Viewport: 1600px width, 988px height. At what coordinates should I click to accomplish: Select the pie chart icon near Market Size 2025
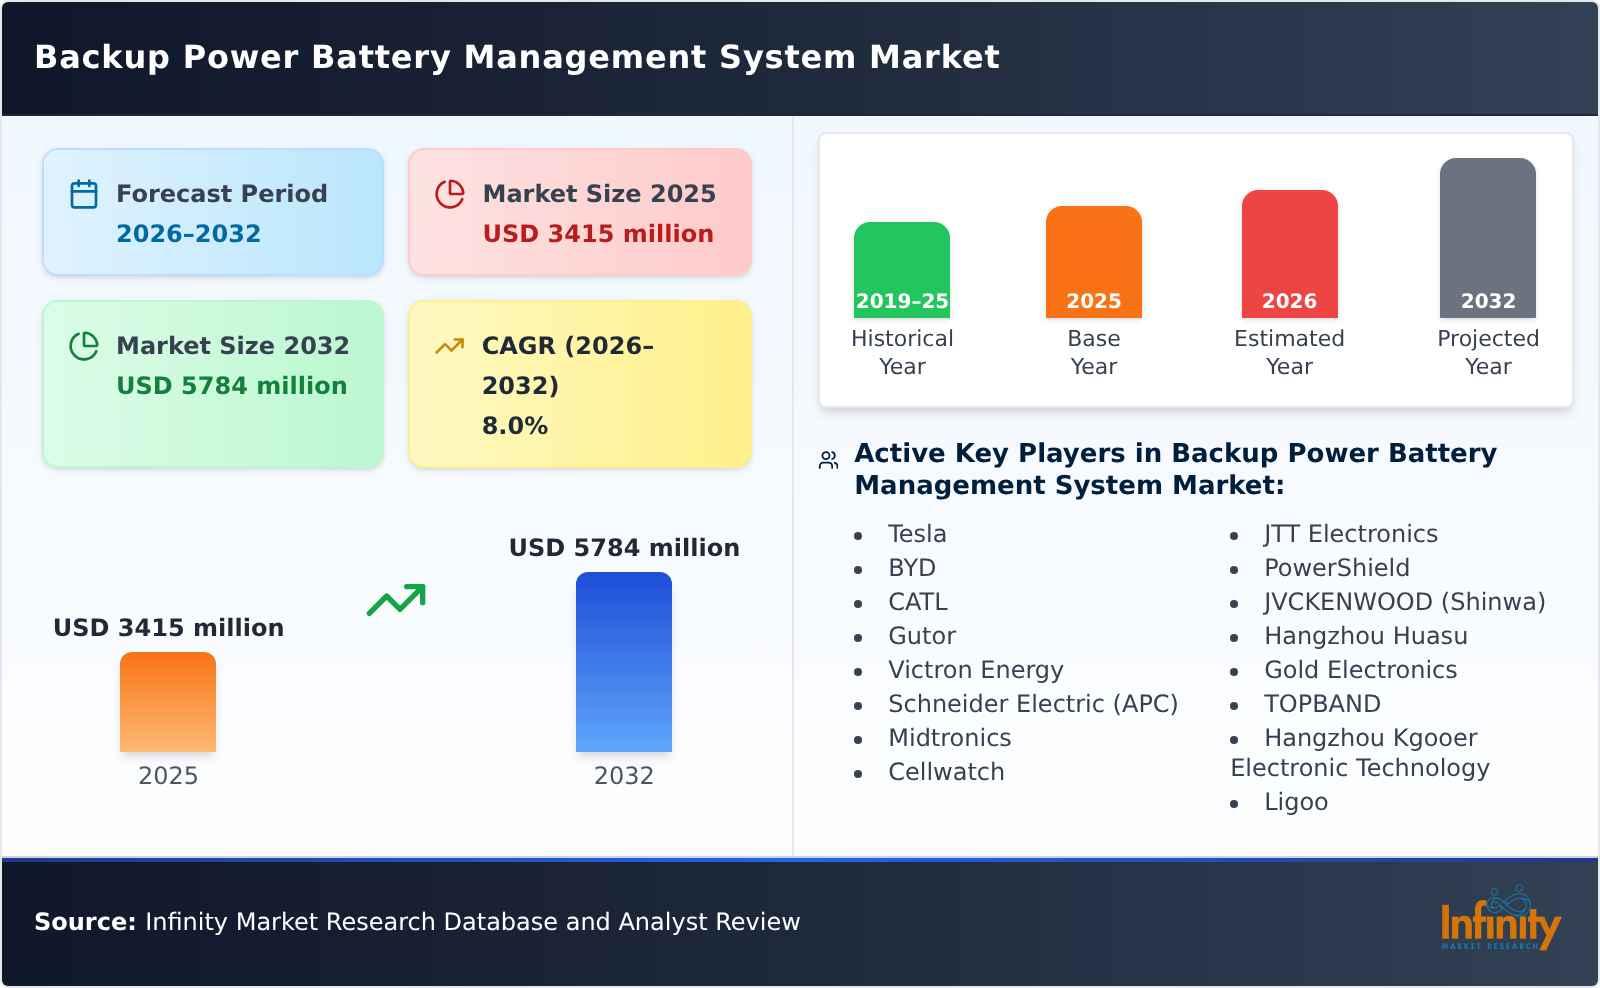[x=450, y=194]
